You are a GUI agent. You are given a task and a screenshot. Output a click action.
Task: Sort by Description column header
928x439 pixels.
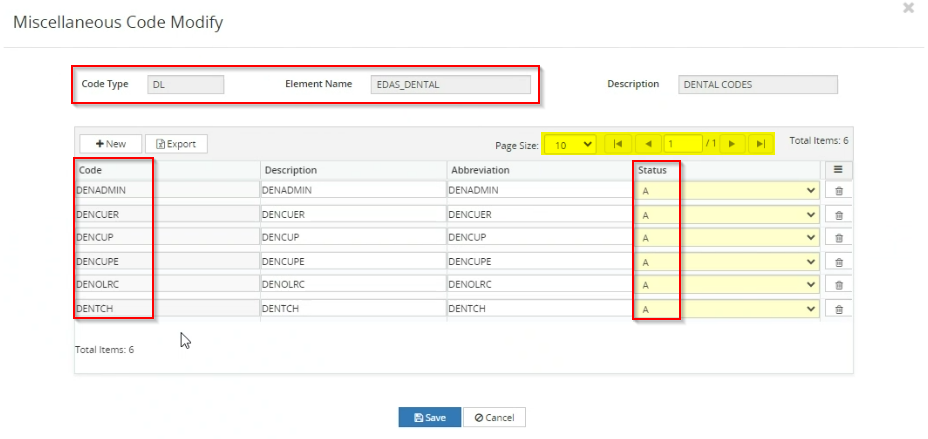coord(291,170)
